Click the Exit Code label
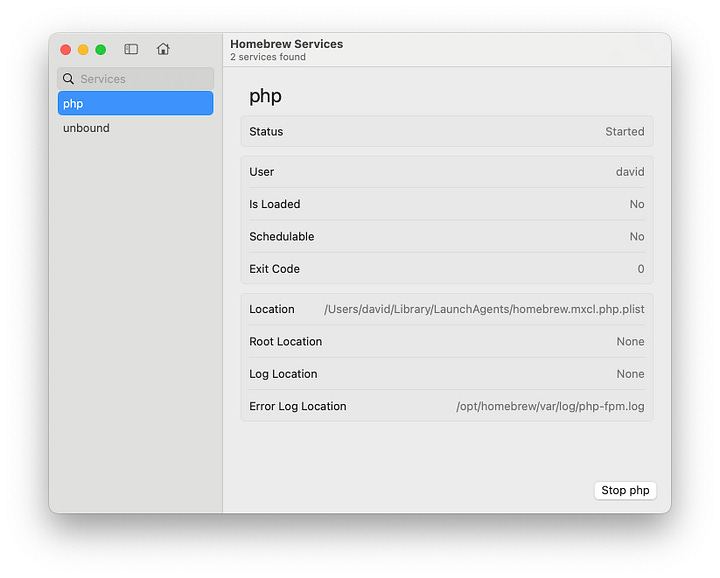The image size is (720, 578). 274,269
